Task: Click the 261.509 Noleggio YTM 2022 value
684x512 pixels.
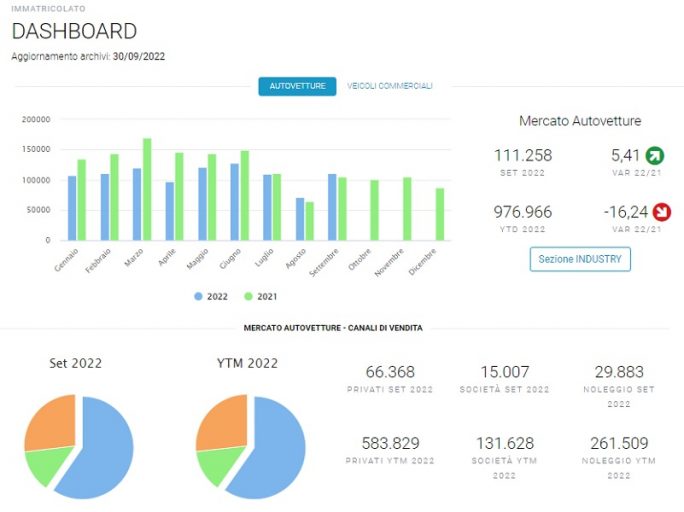Action: pos(619,443)
